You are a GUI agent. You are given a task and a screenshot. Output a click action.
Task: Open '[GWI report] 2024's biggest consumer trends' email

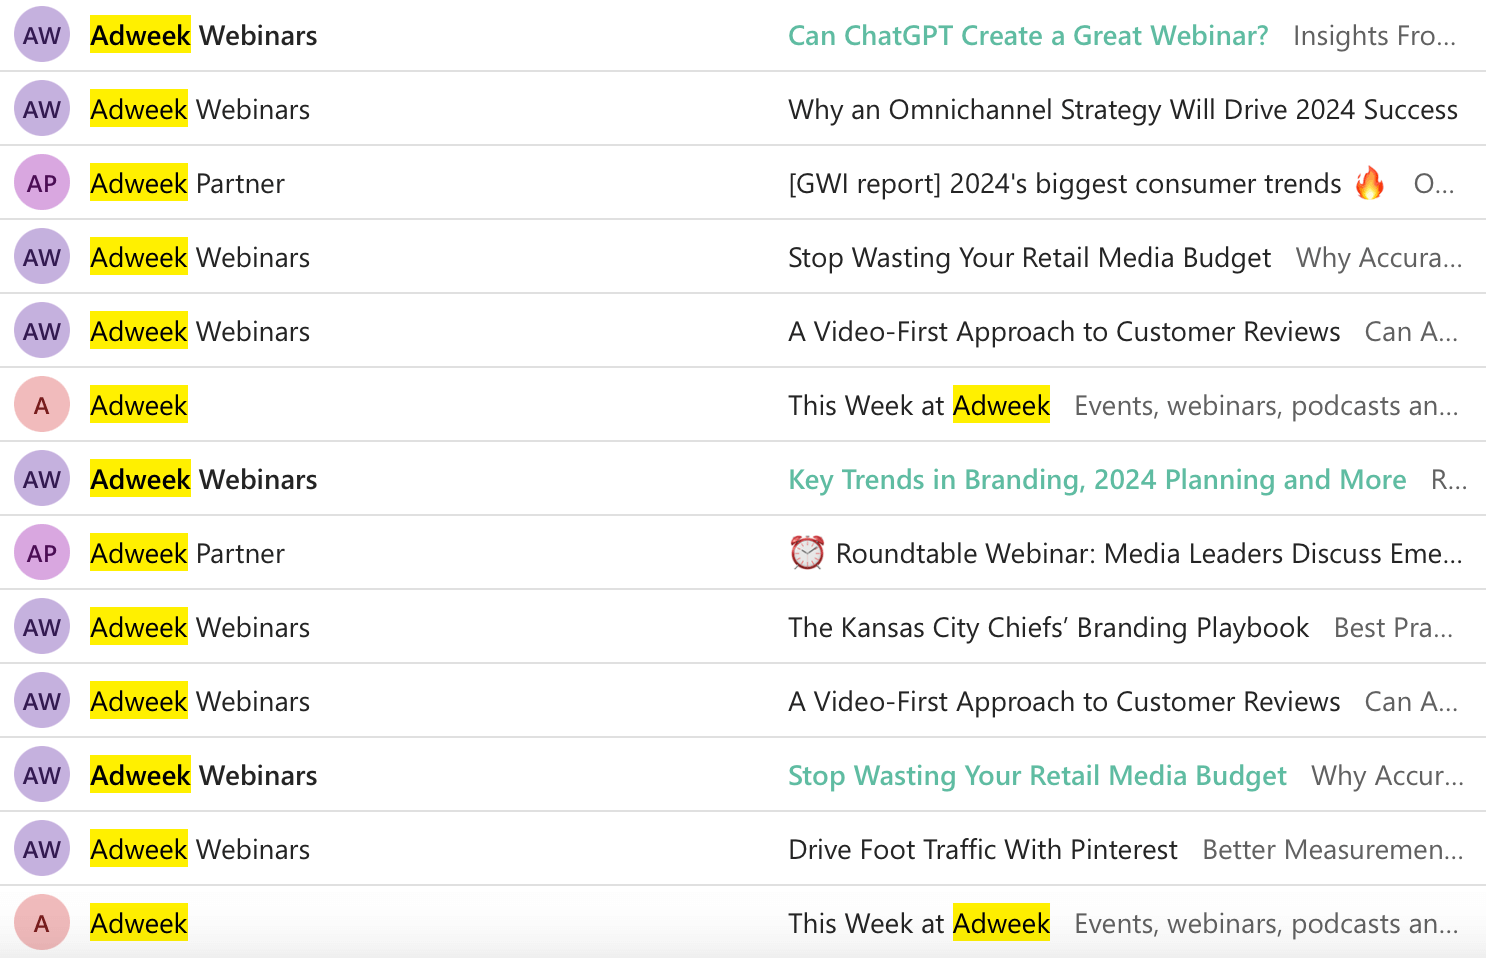[x=1065, y=183]
